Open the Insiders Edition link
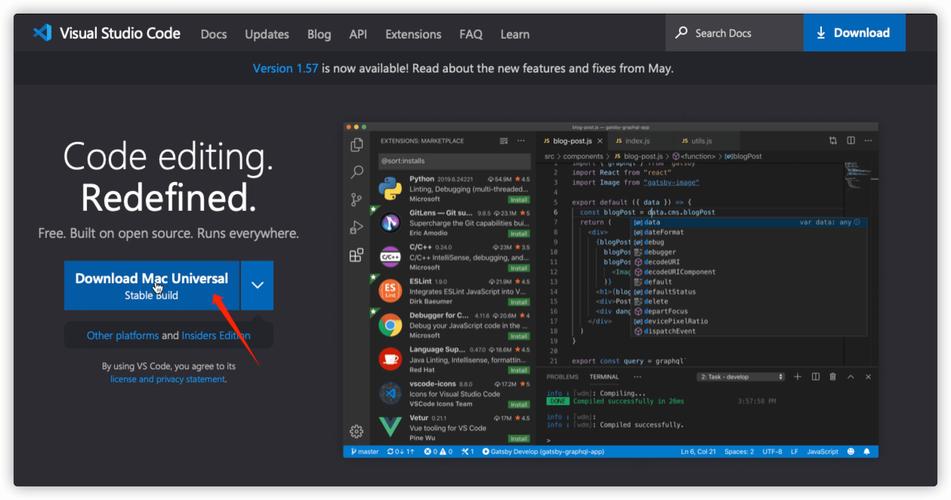The height and width of the screenshot is (500, 951). click(x=216, y=336)
